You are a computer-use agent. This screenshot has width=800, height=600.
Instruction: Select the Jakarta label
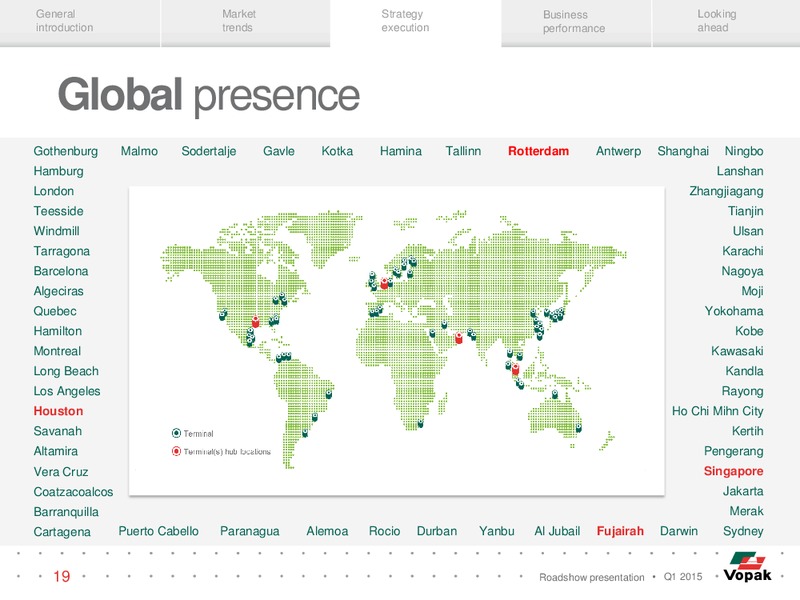click(743, 491)
